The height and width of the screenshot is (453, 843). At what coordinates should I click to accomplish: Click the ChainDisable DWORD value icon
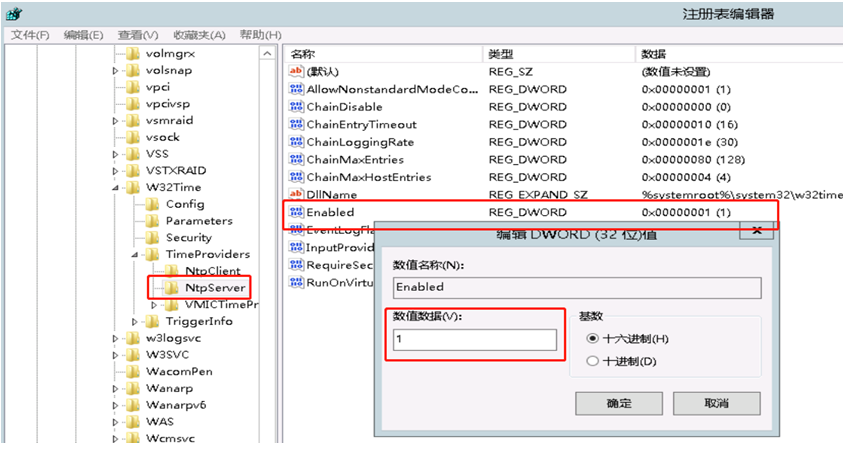point(296,106)
